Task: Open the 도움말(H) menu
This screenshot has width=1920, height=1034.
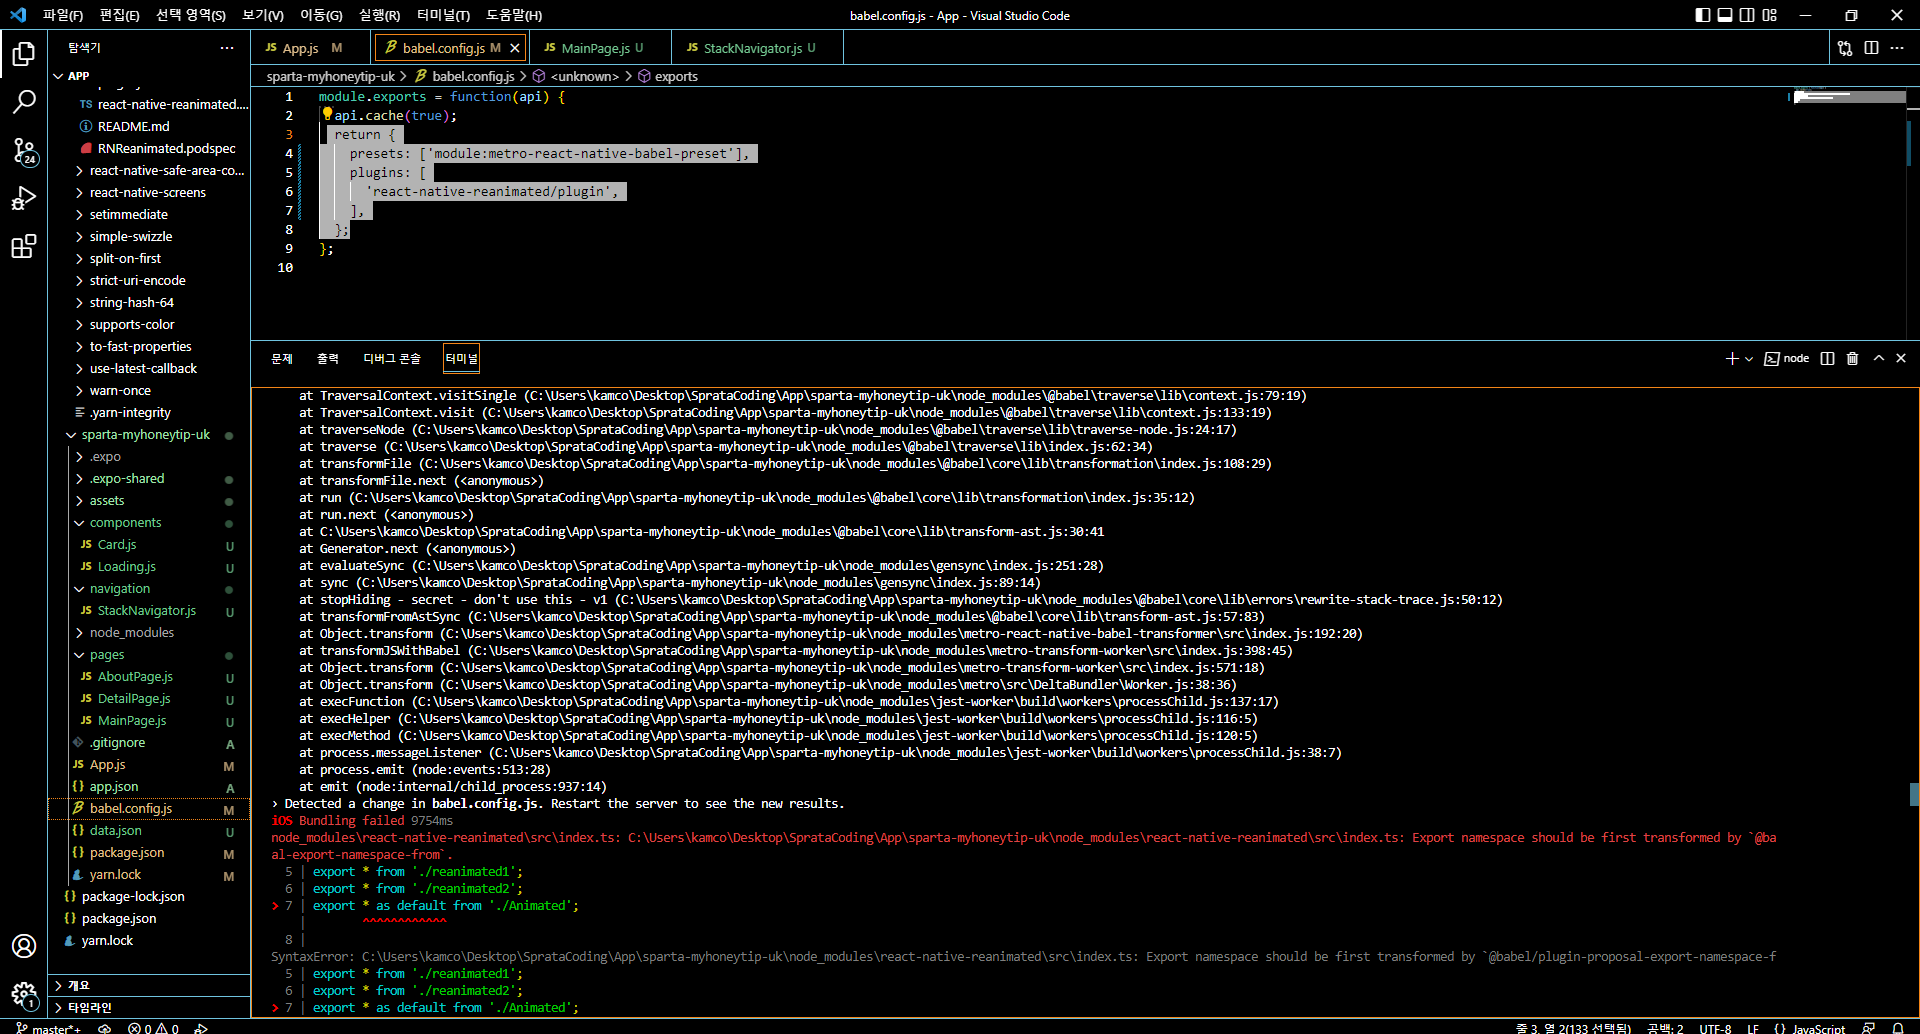Action: tap(514, 15)
